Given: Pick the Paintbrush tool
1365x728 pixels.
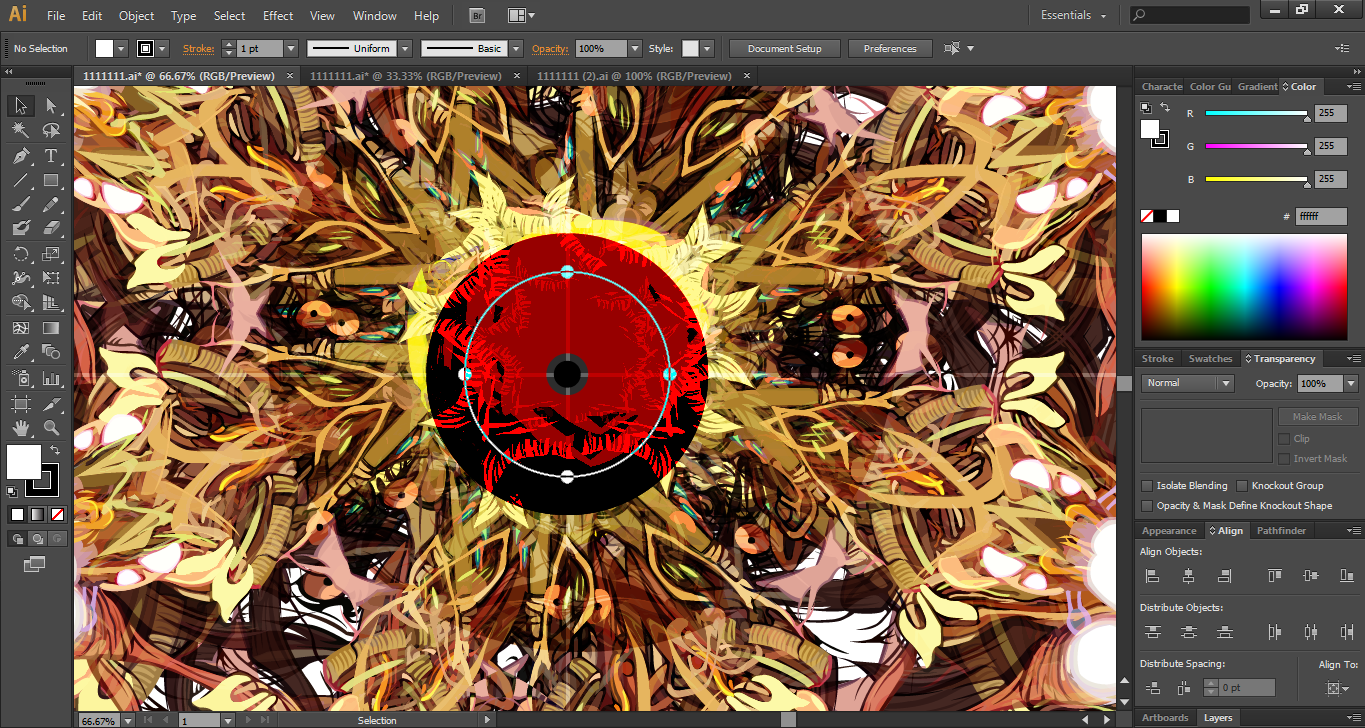Looking at the screenshot, I should pyautogui.click(x=20, y=205).
